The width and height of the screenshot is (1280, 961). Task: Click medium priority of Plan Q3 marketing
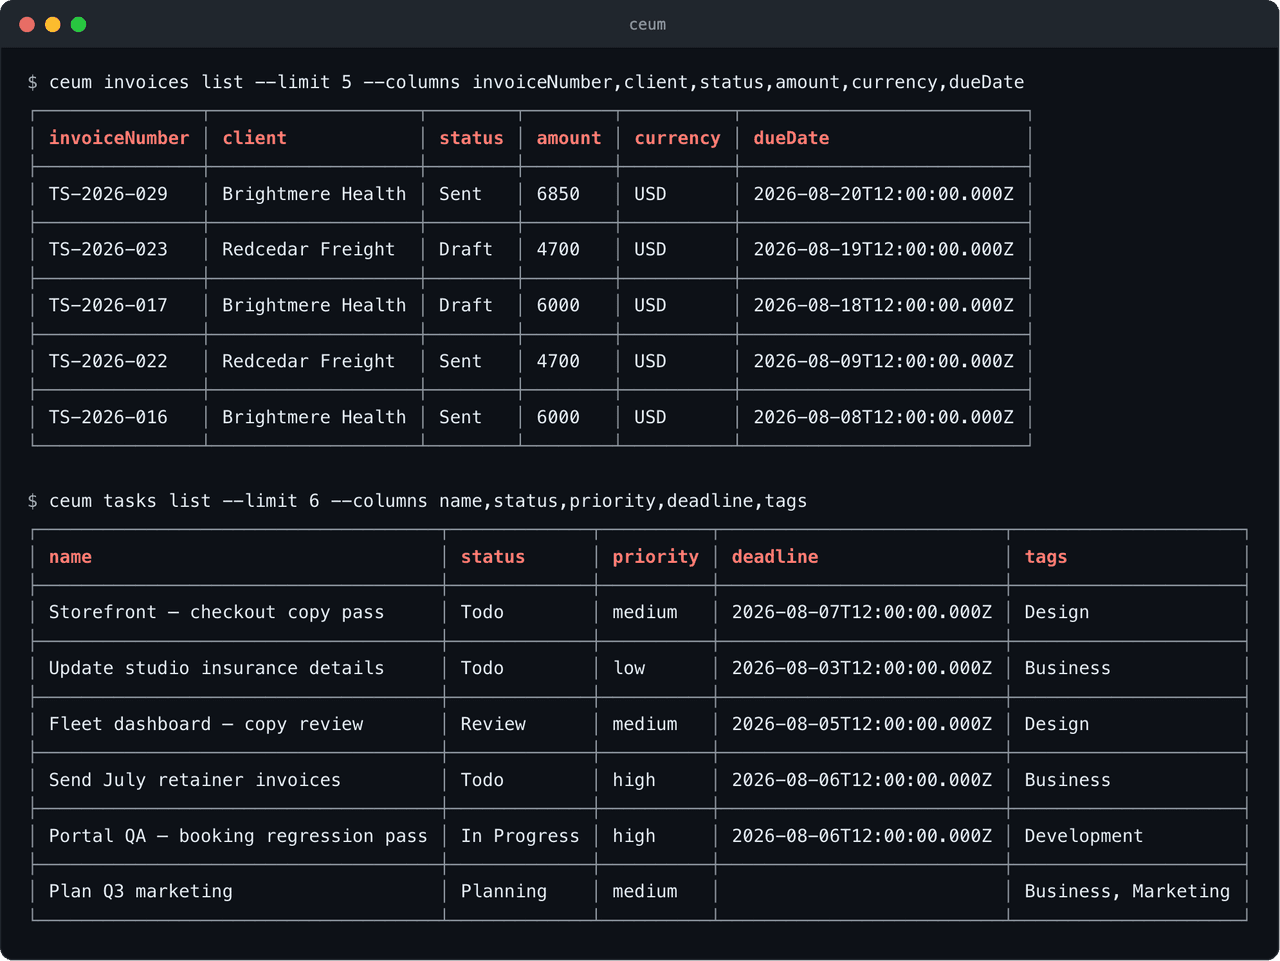tap(645, 891)
